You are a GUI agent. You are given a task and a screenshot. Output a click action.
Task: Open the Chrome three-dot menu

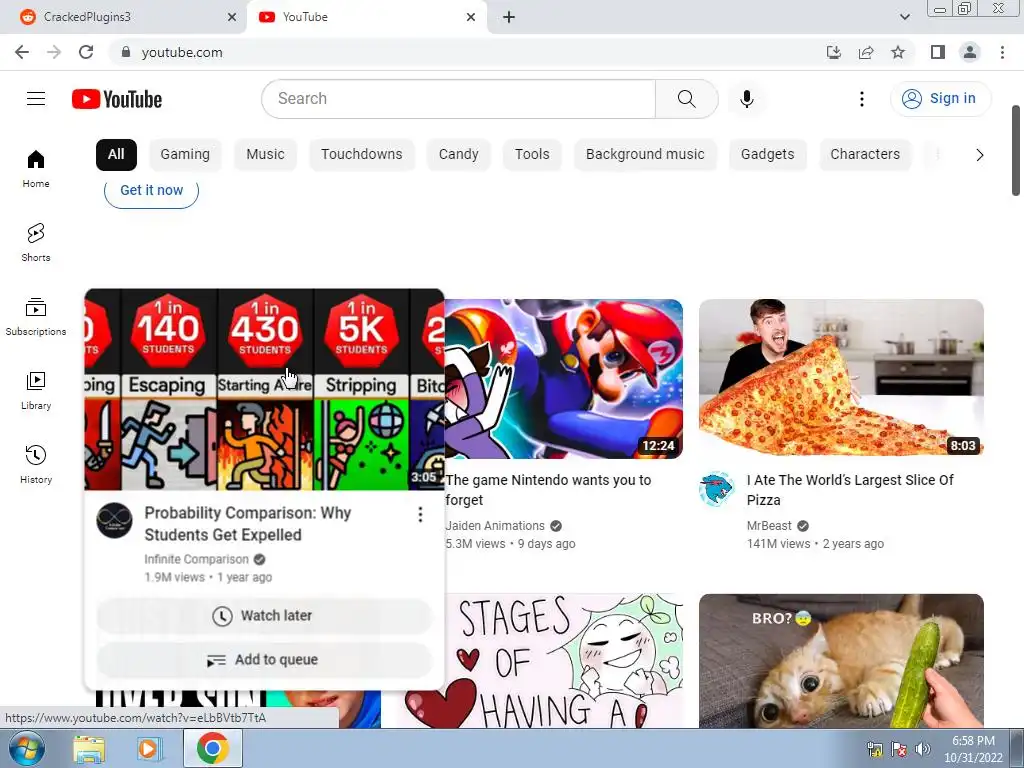tap(1002, 52)
